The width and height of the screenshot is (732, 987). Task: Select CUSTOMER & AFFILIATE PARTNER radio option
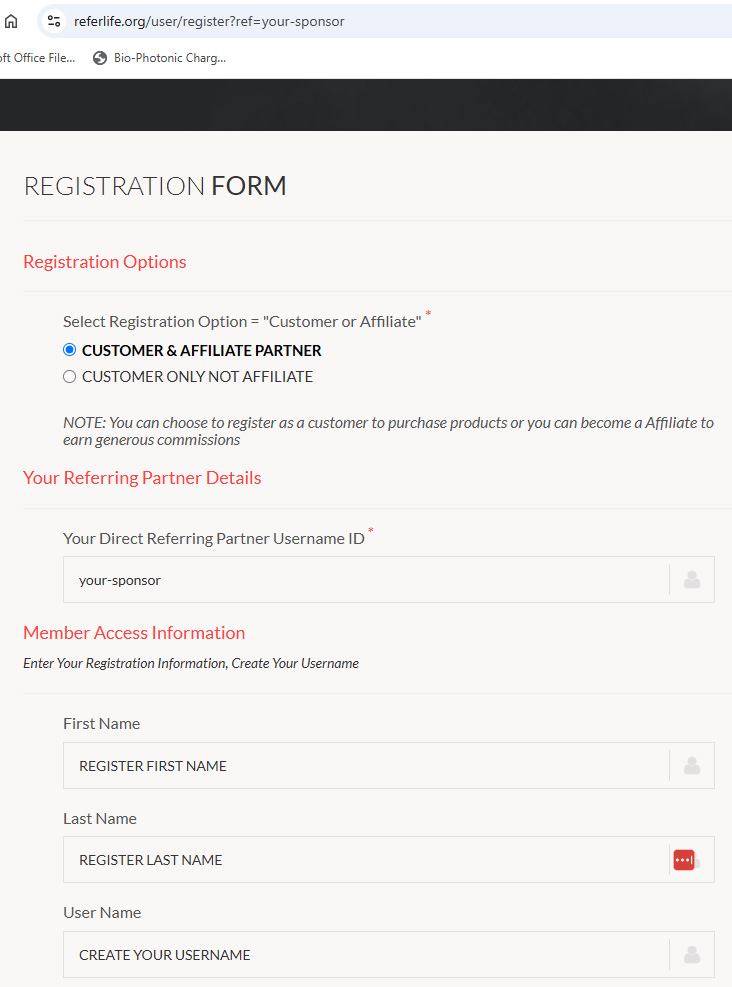69,350
